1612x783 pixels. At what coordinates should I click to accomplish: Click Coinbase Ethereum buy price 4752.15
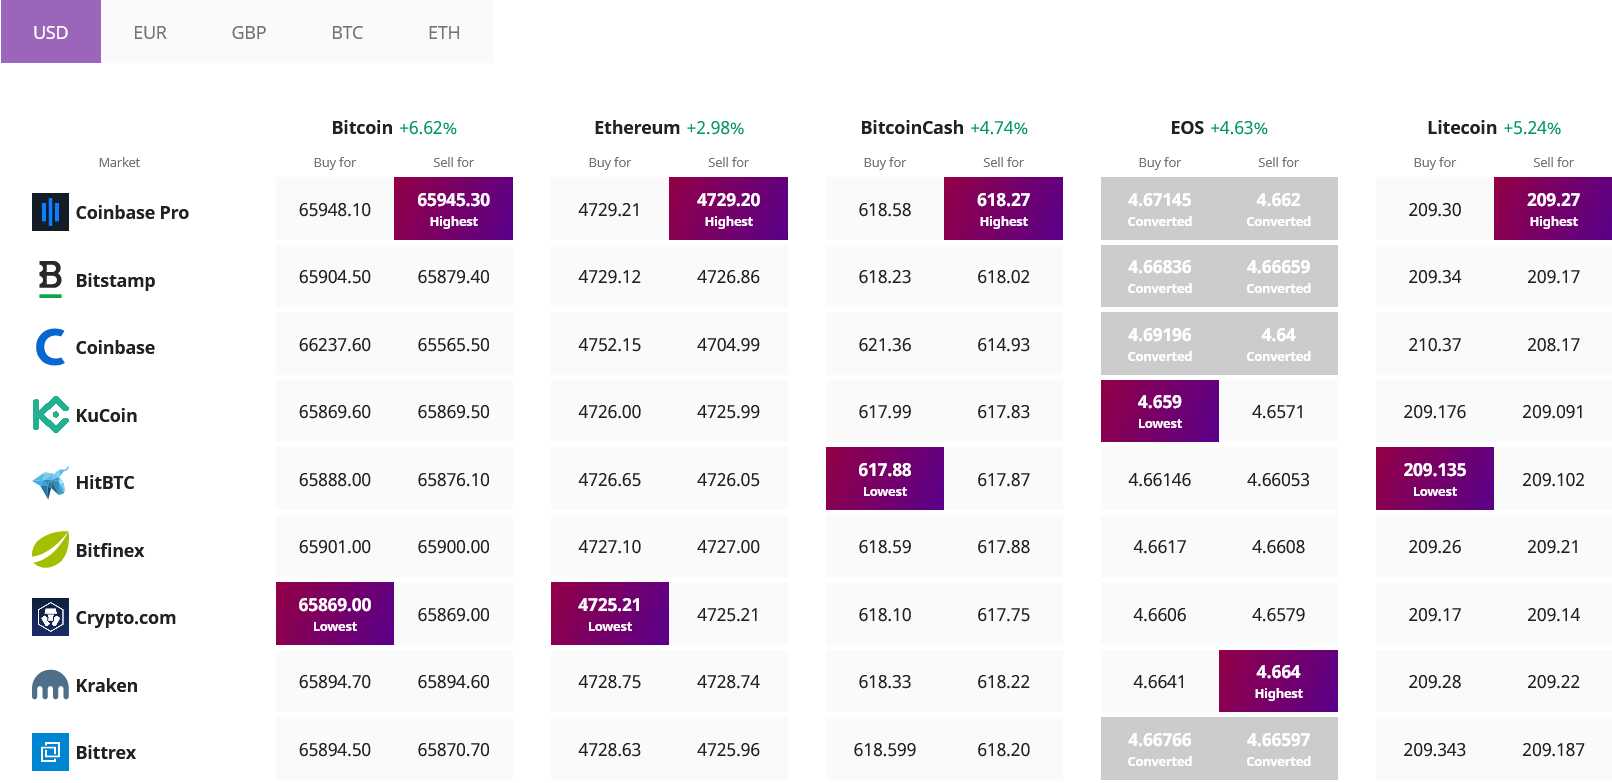click(x=610, y=344)
